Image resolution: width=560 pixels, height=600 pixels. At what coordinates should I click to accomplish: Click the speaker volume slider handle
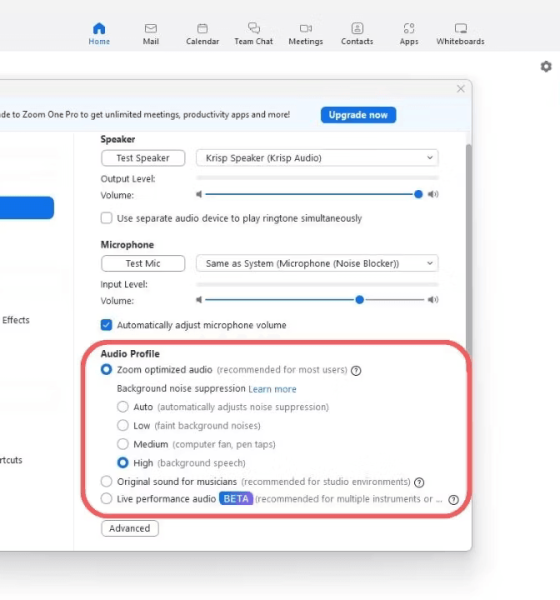pyautogui.click(x=418, y=194)
